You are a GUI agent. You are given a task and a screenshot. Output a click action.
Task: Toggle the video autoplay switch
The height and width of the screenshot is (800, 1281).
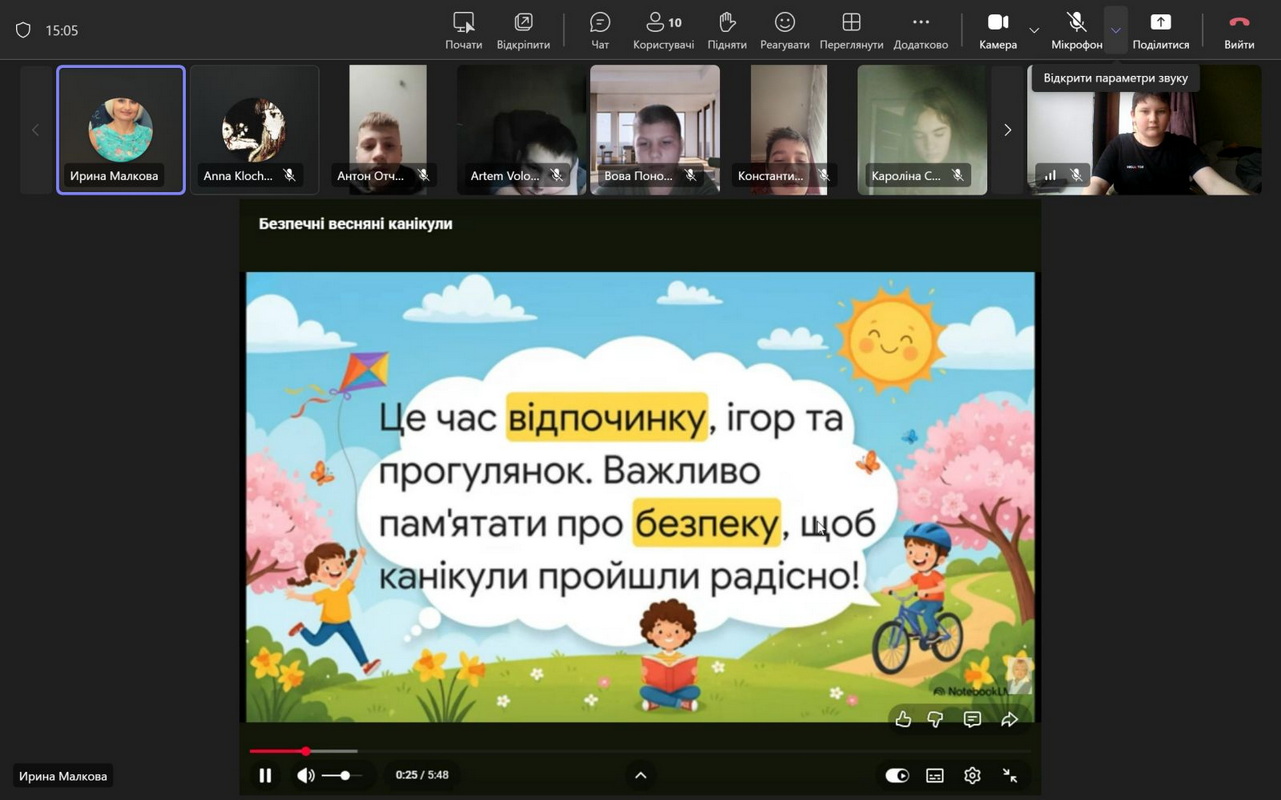pyautogui.click(x=897, y=775)
